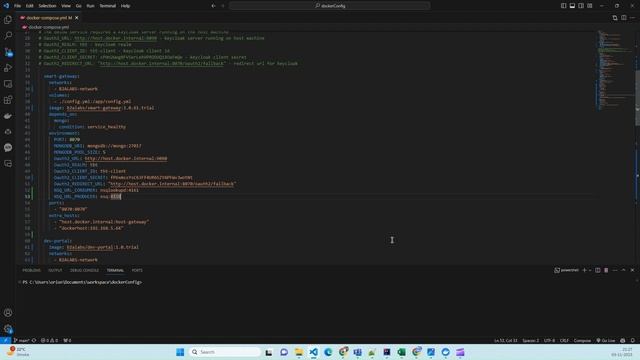Change the Compose language mode
This screenshot has height=360, width=640.
coord(582,340)
